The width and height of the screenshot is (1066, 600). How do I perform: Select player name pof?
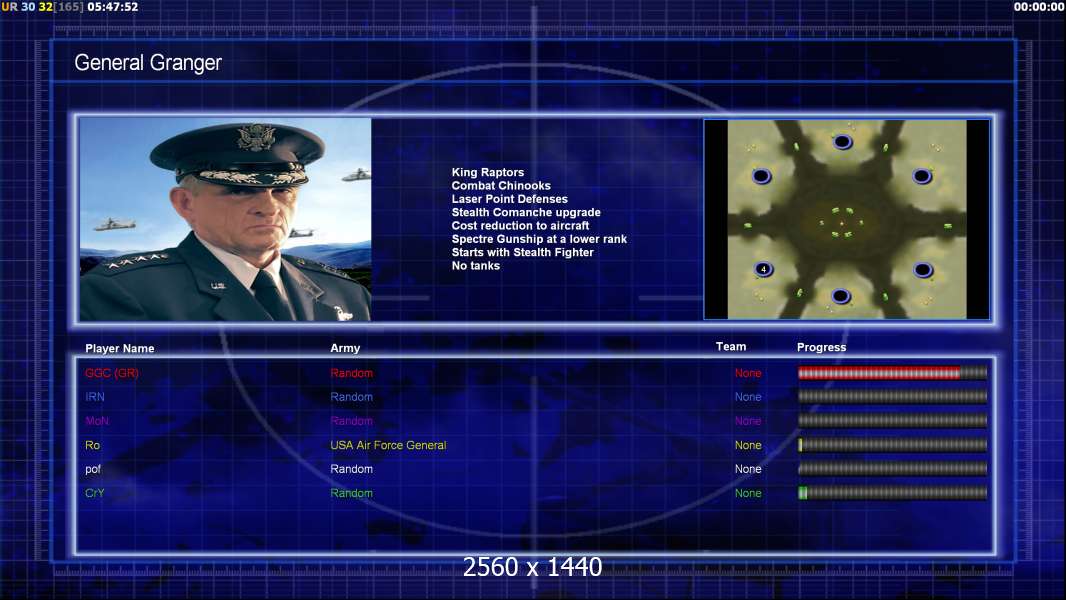pyautogui.click(x=93, y=470)
